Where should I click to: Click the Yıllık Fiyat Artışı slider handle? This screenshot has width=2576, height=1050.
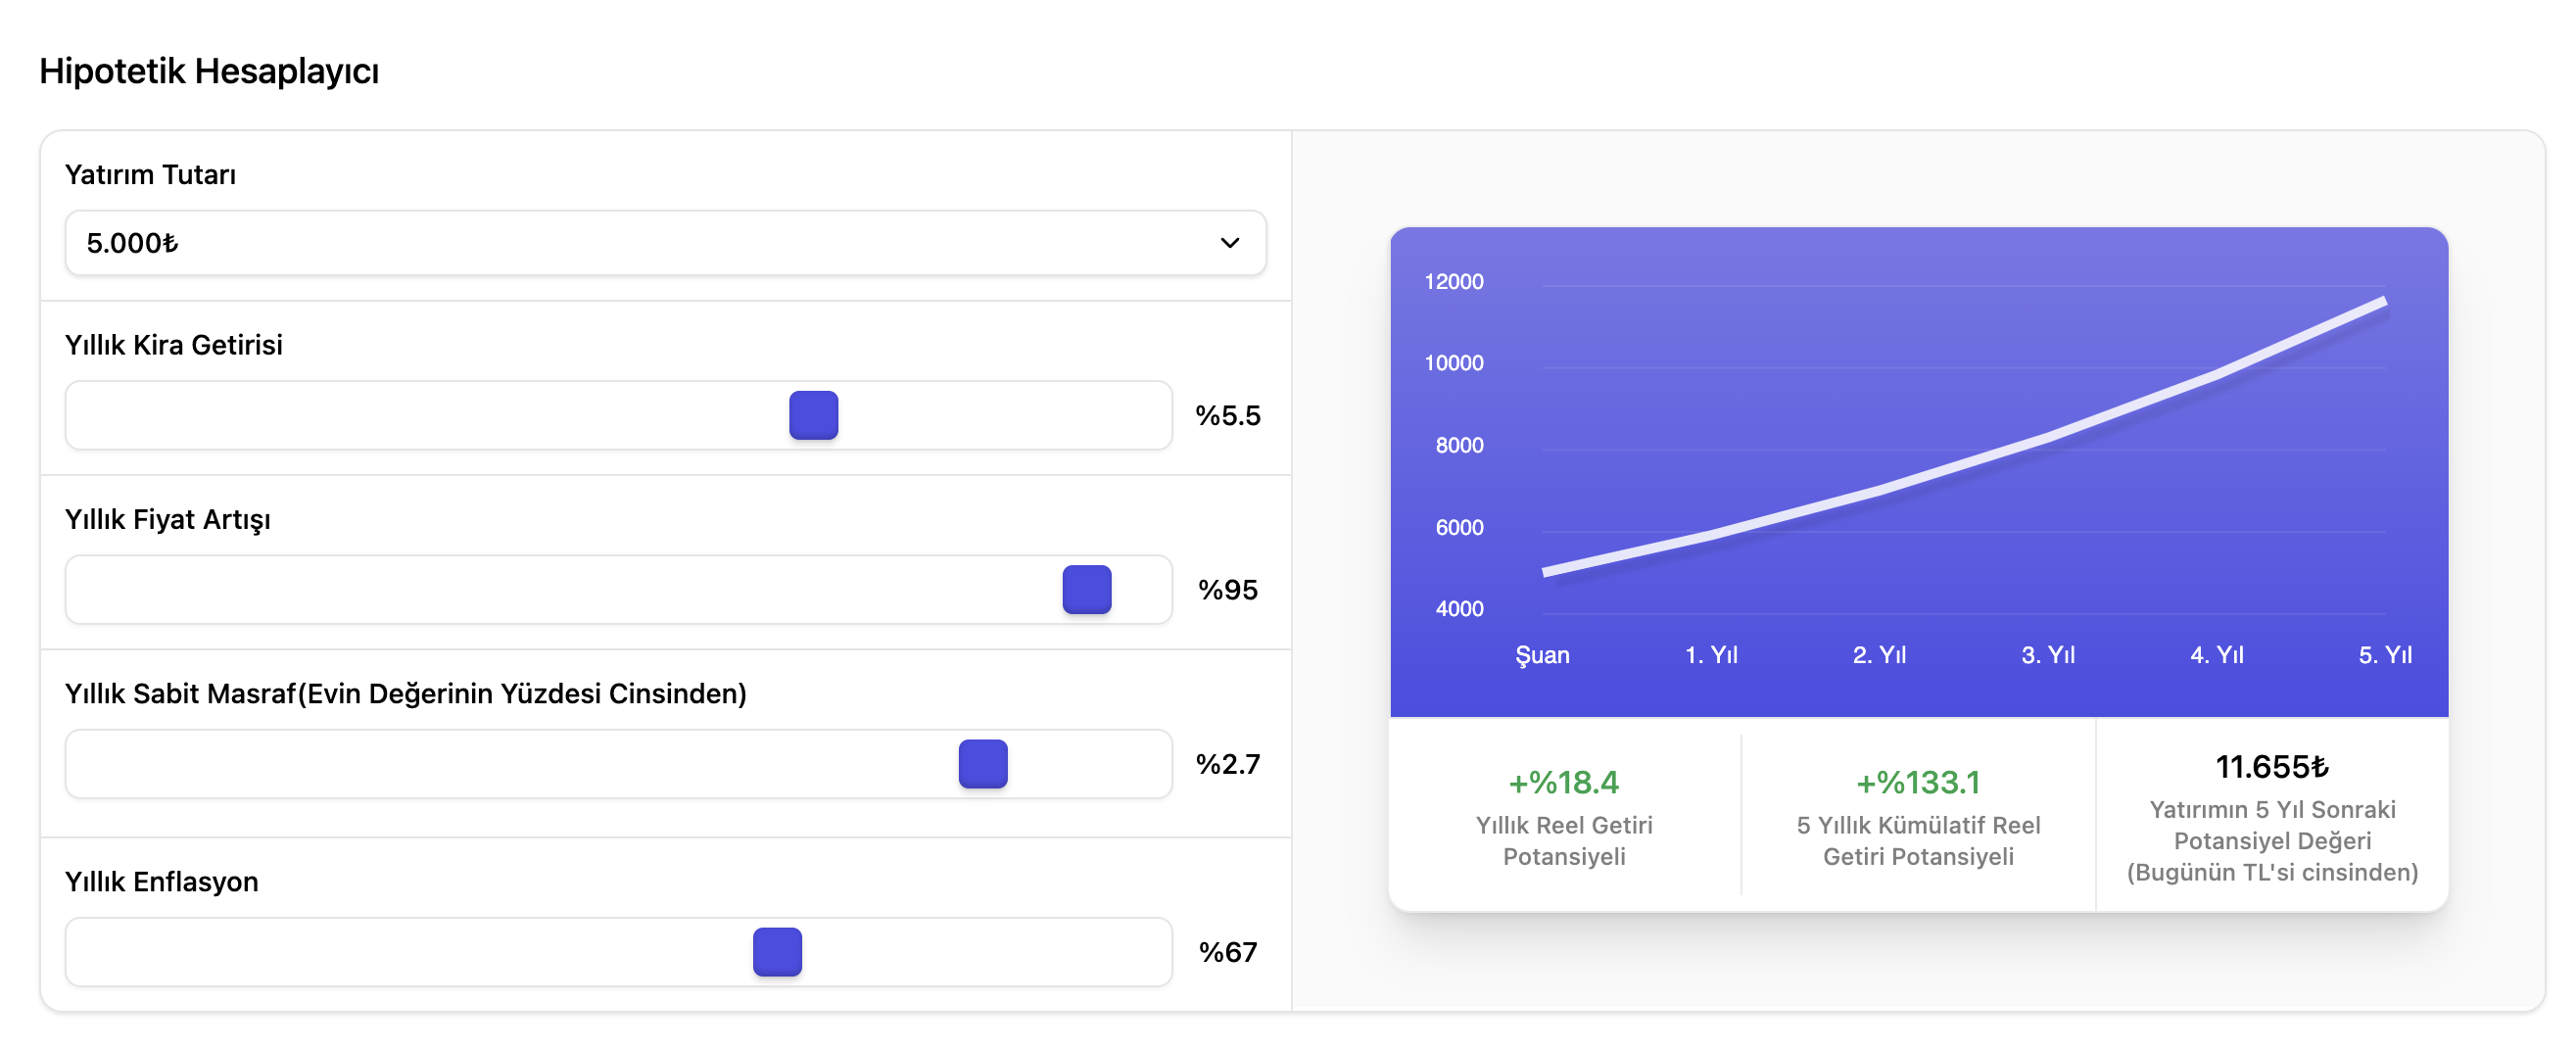tap(1086, 589)
